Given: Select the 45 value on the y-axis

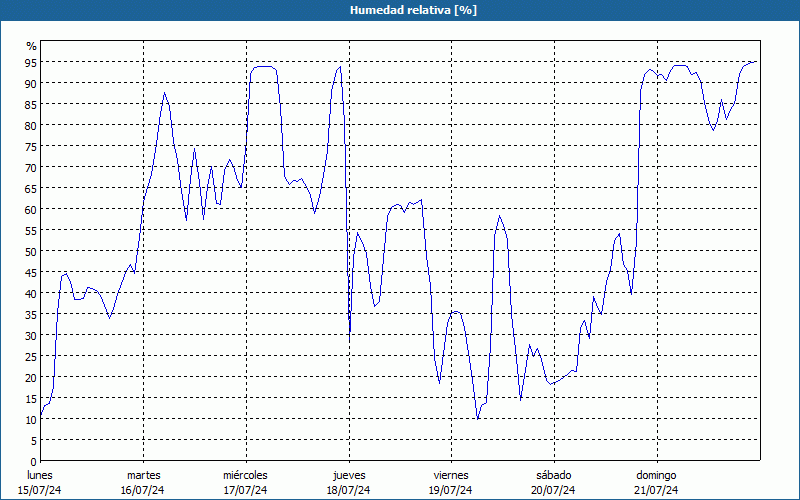Looking at the screenshot, I should (31, 272).
